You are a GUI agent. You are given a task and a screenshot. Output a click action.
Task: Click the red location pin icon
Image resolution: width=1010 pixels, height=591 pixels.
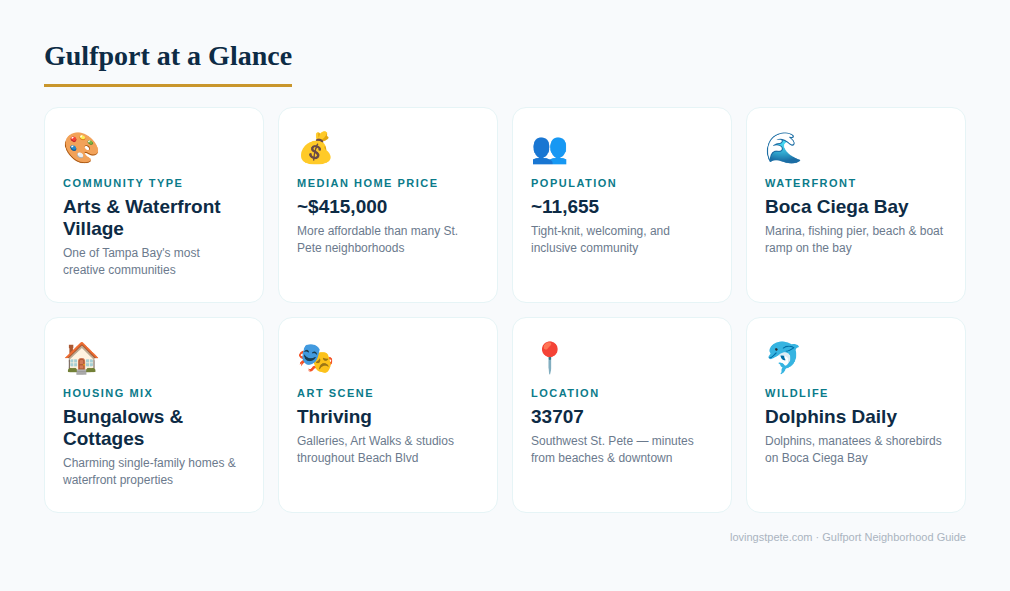(549, 357)
